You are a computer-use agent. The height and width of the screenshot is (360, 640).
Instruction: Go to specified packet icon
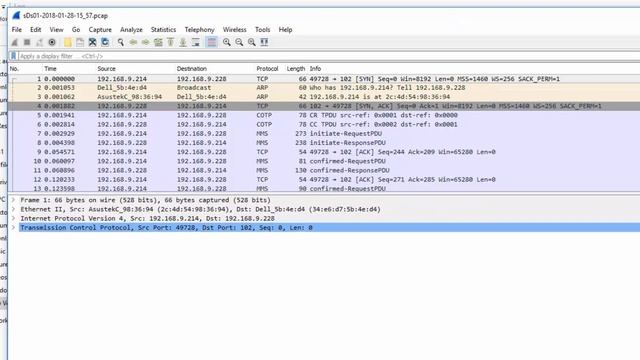(x=158, y=42)
